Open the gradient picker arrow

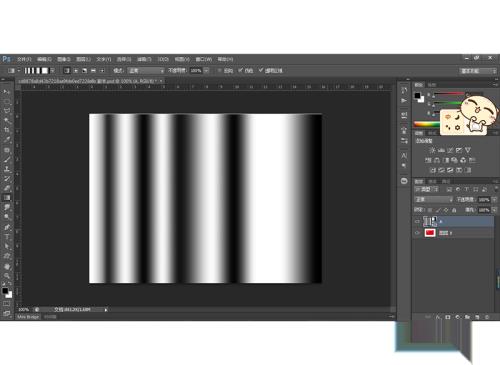pyautogui.click(x=52, y=71)
